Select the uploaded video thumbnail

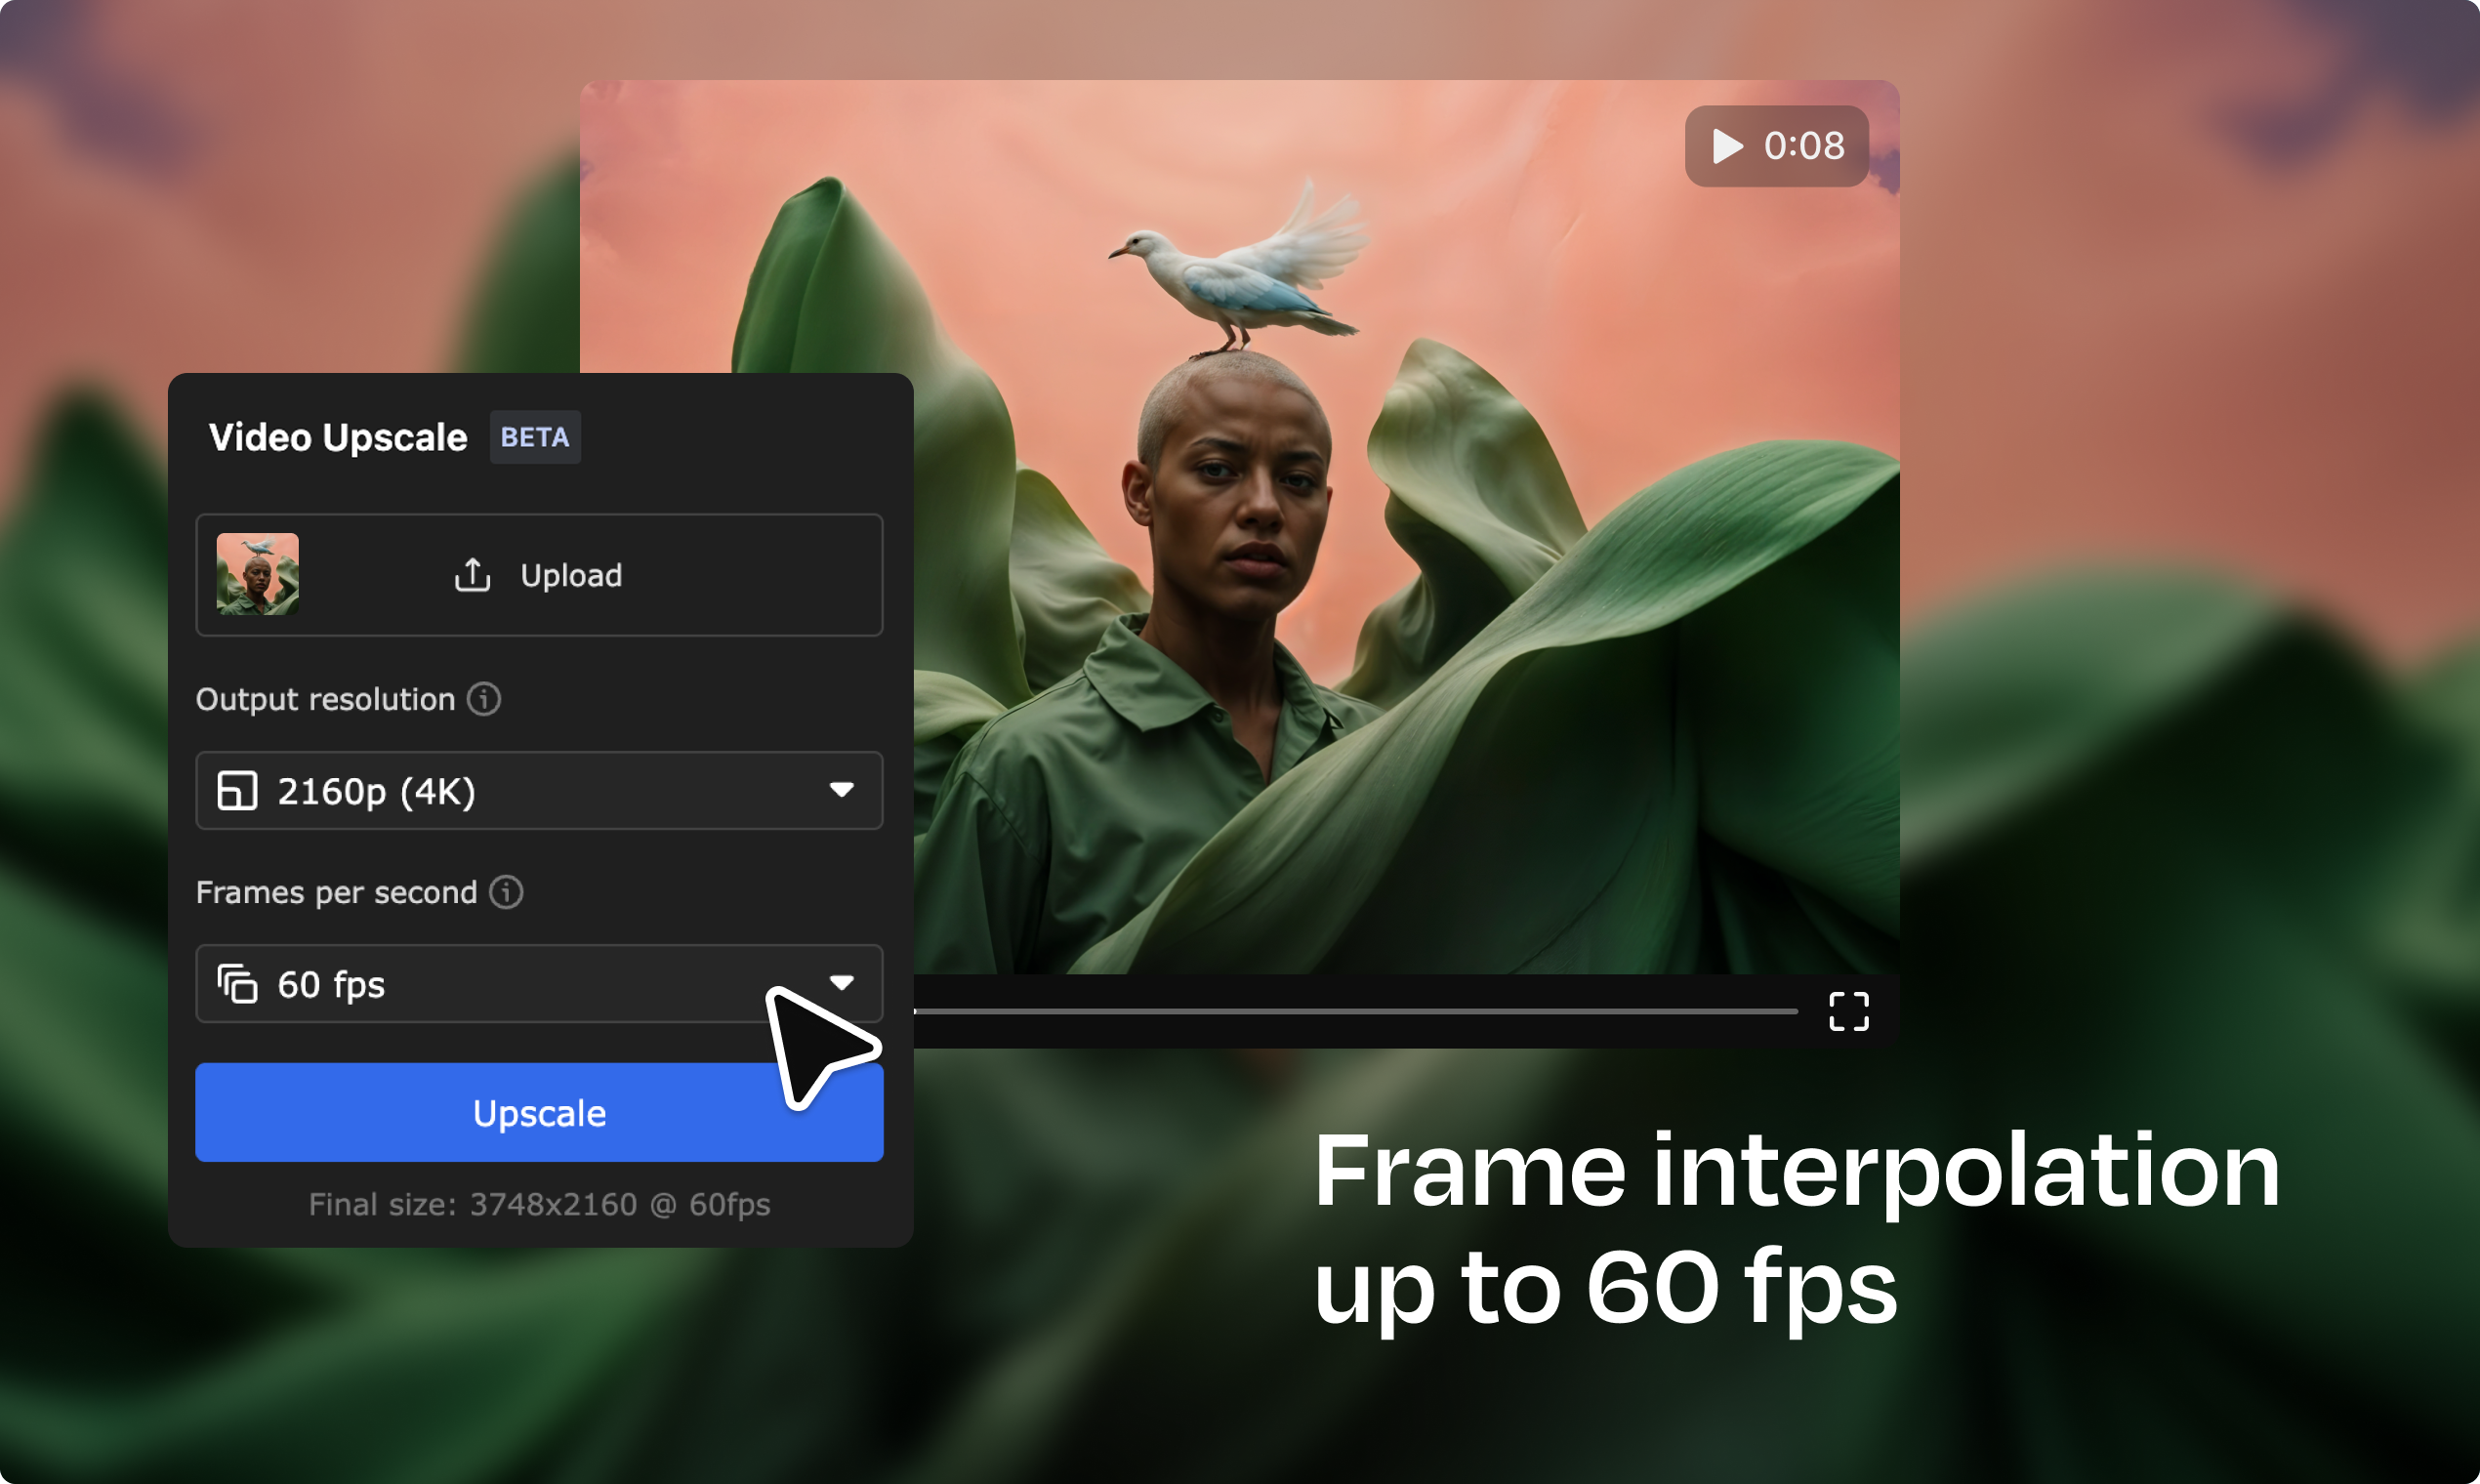[258, 574]
